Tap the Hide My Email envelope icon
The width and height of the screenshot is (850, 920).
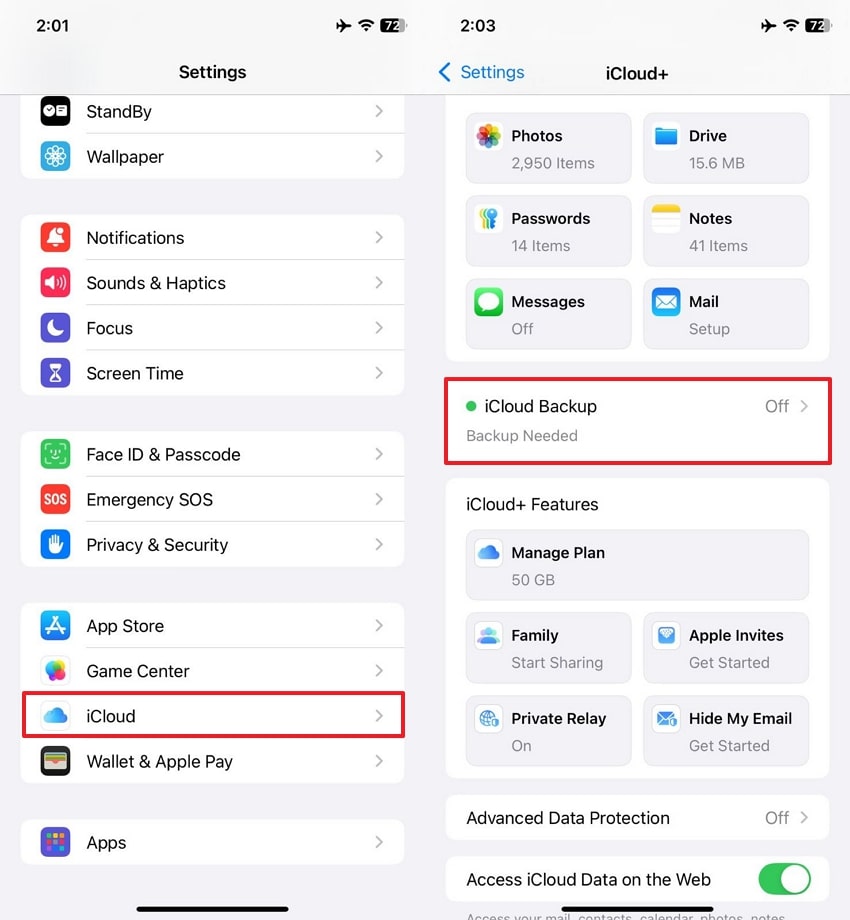(x=666, y=718)
